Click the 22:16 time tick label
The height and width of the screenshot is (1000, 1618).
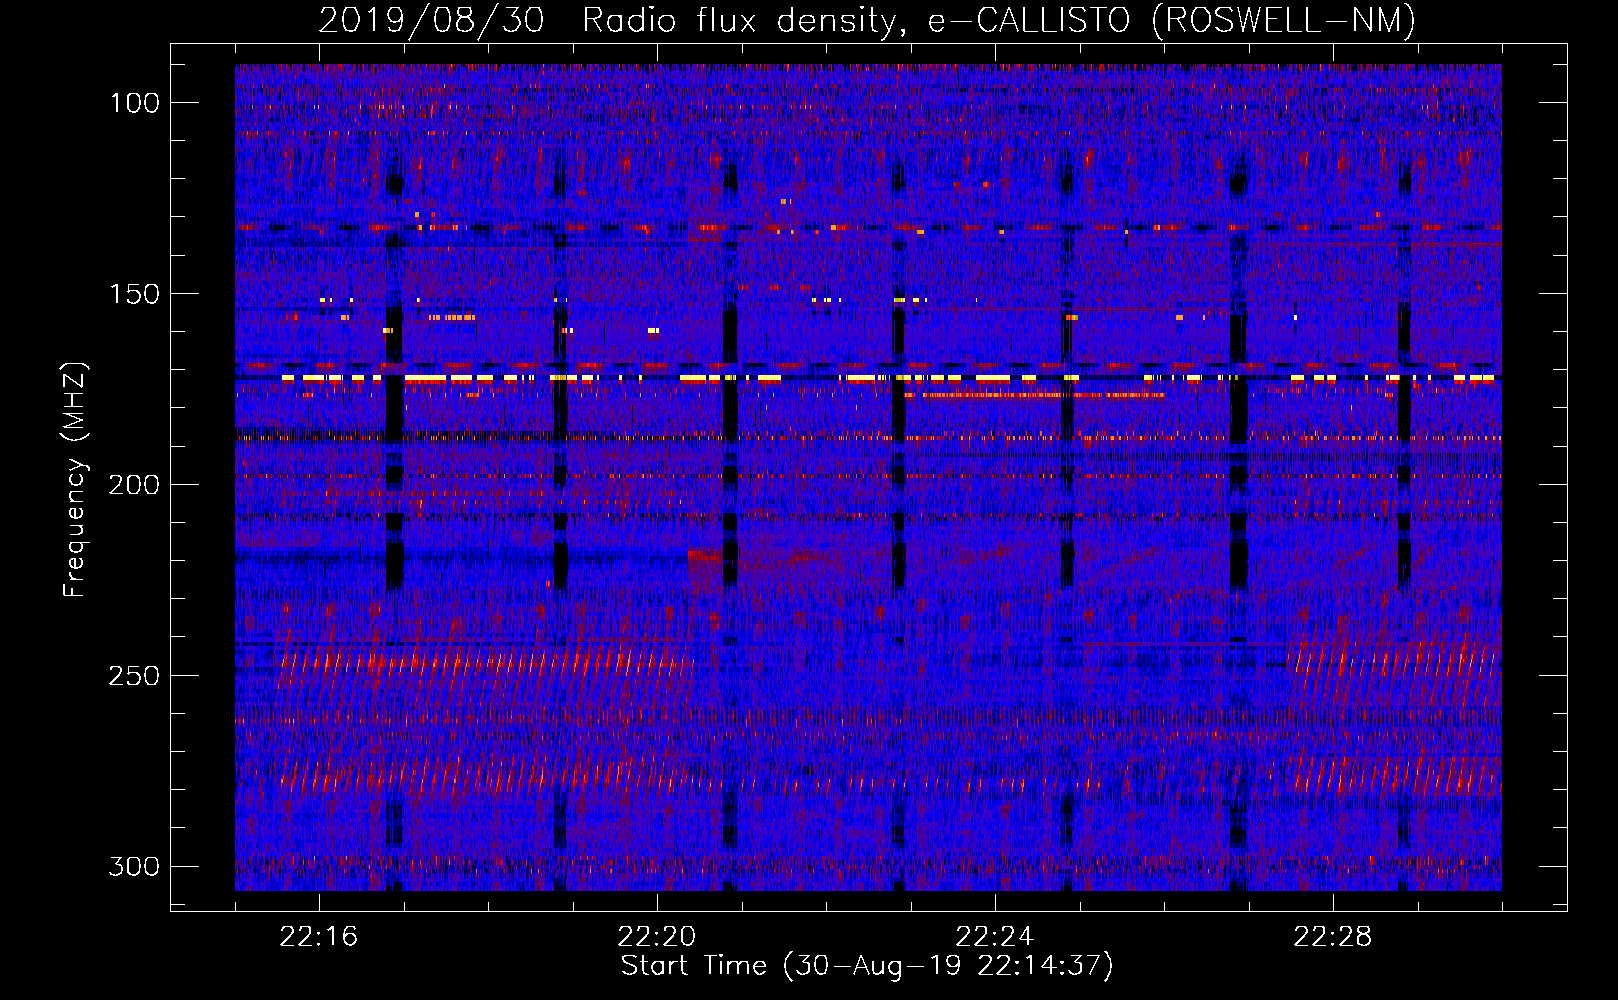[x=319, y=937]
